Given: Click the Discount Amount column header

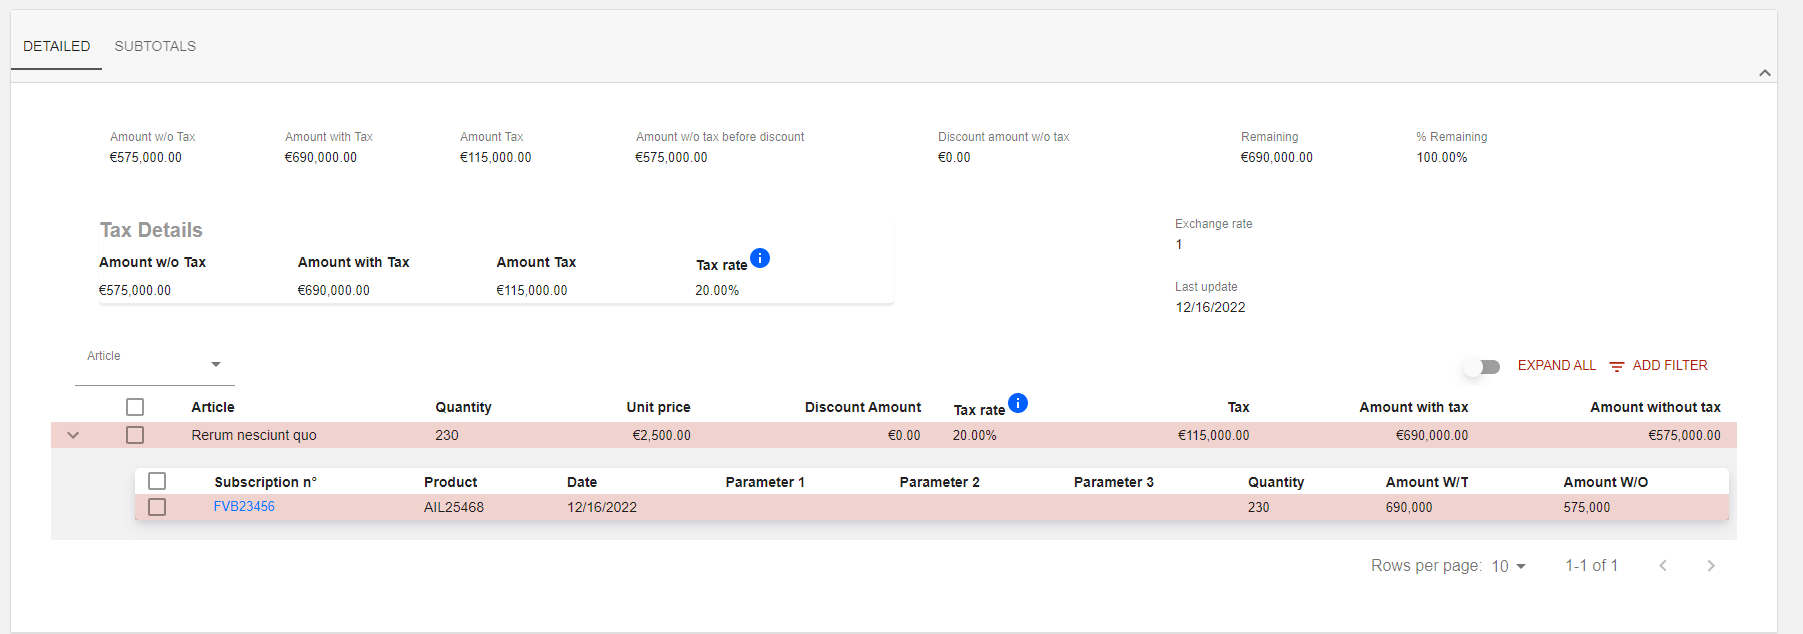Looking at the screenshot, I should (863, 407).
